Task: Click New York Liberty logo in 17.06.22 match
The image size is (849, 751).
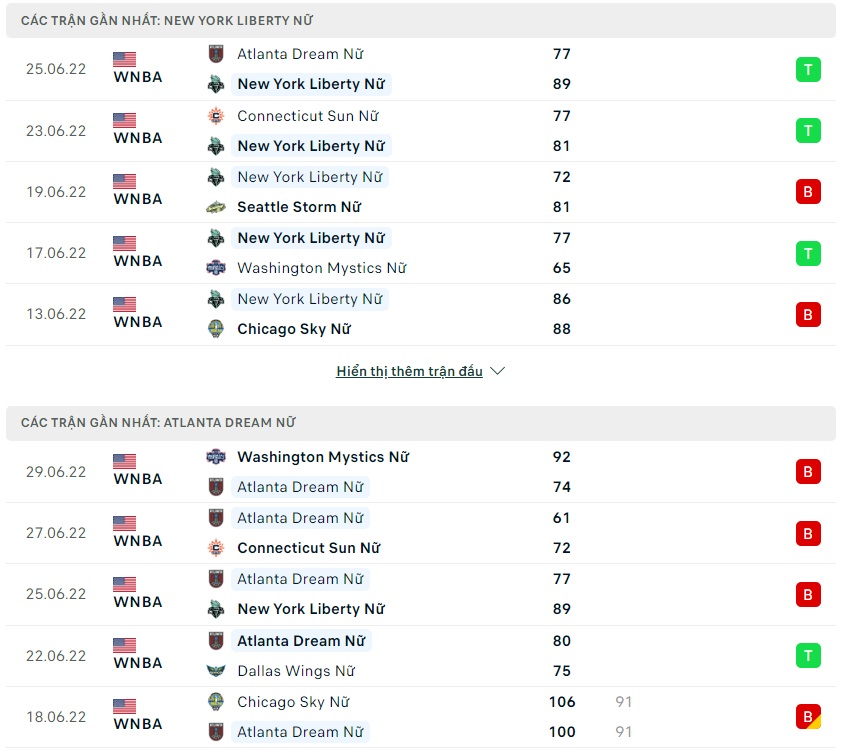Action: coord(216,238)
